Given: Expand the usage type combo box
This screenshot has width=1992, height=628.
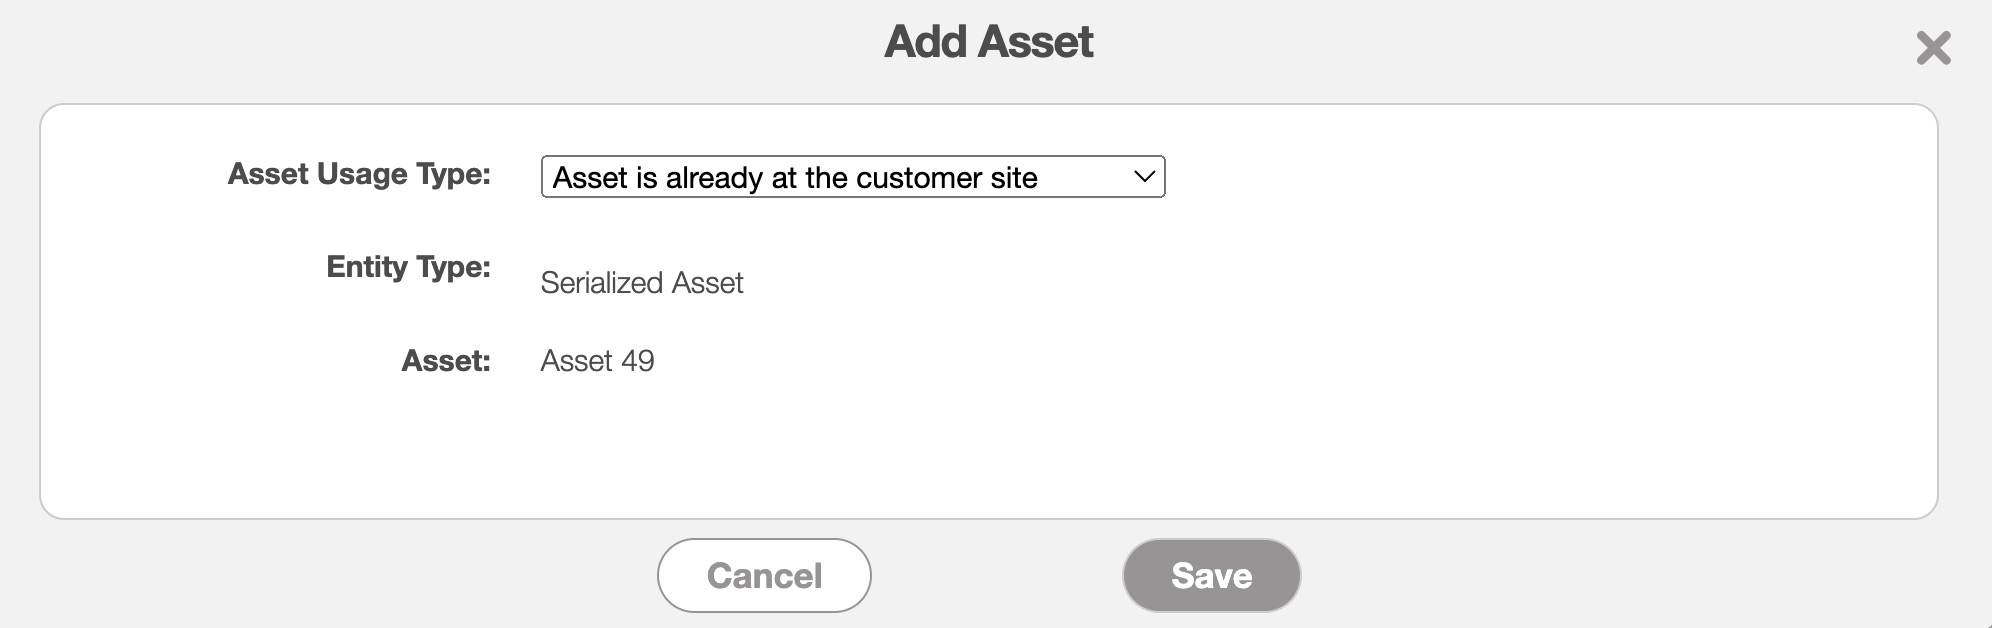Looking at the screenshot, I should pos(852,177).
